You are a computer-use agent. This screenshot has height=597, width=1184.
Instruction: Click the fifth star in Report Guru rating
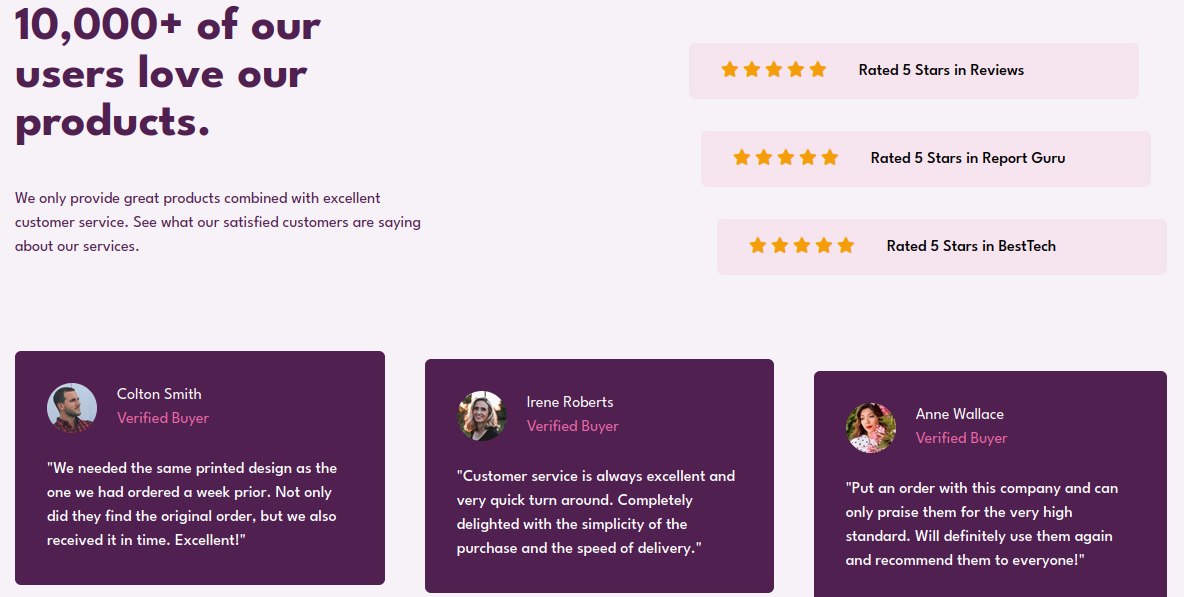coord(830,157)
